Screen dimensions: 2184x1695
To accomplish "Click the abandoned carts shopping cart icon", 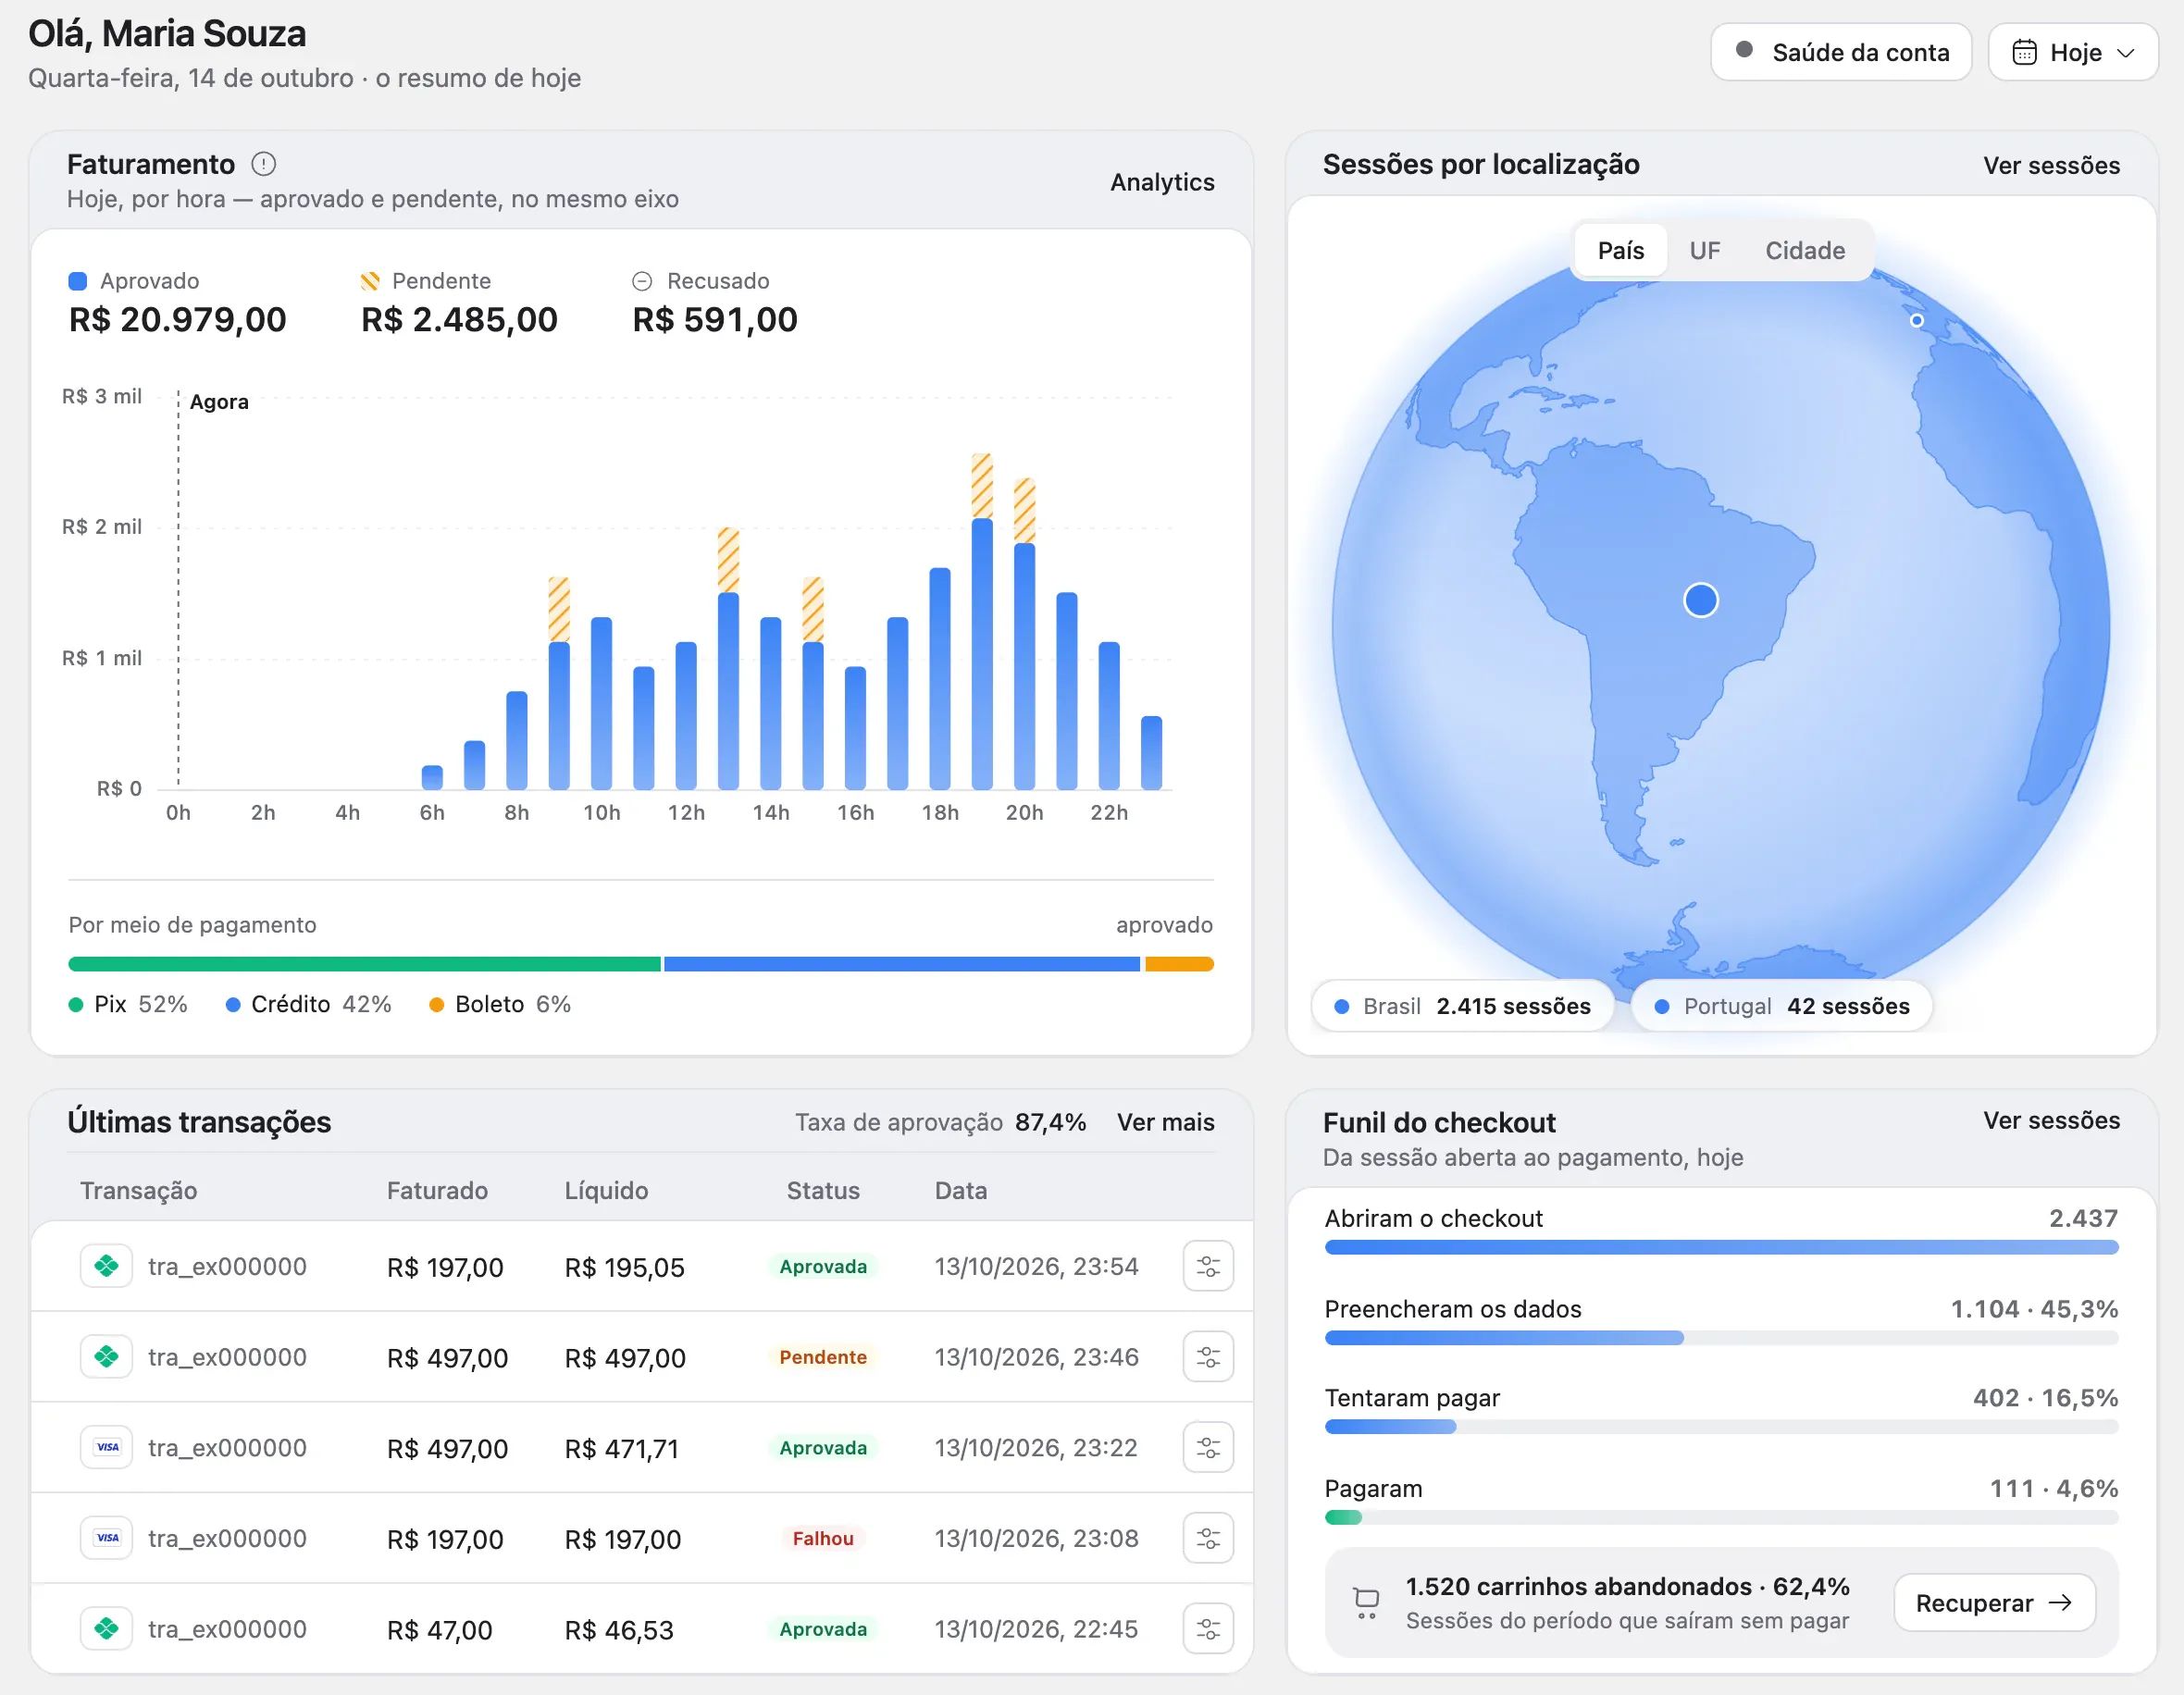I will click(1366, 1603).
